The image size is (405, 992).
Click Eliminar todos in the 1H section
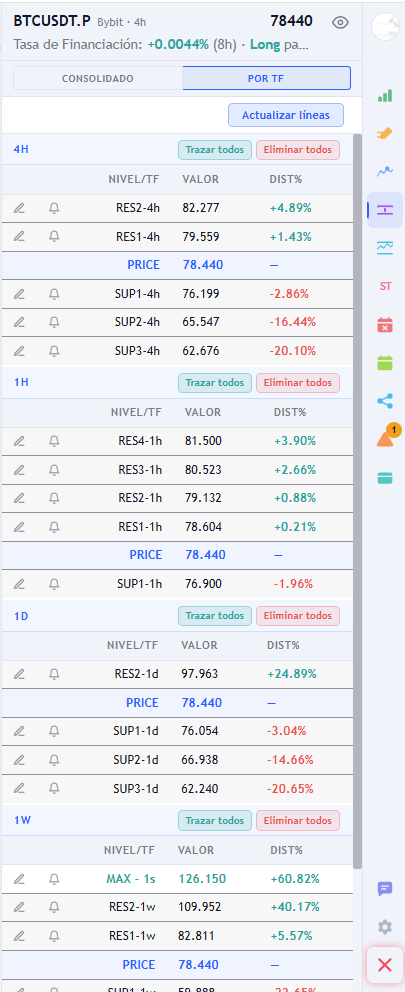tap(297, 383)
